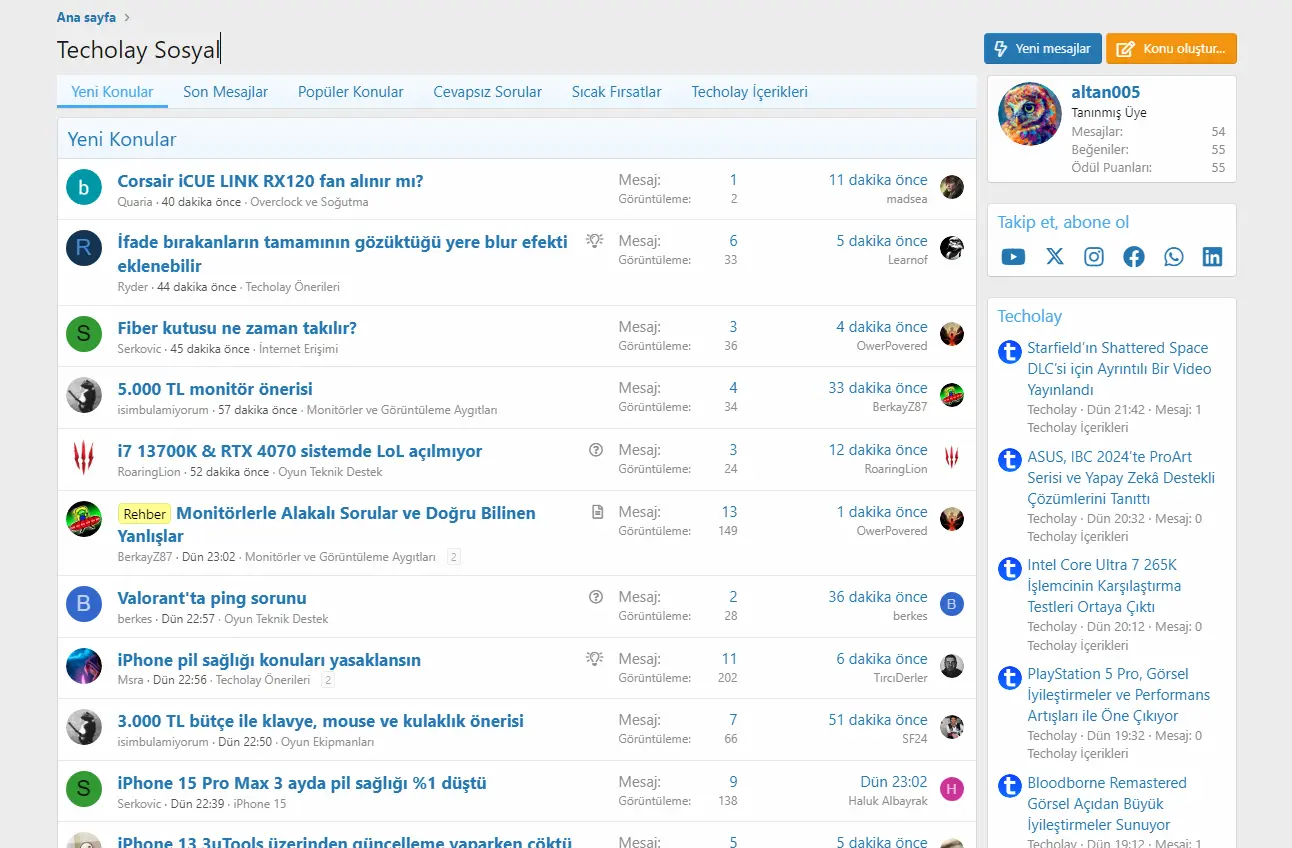Click BerkayZ87 avatar beside Rehber thread

[x=84, y=519]
